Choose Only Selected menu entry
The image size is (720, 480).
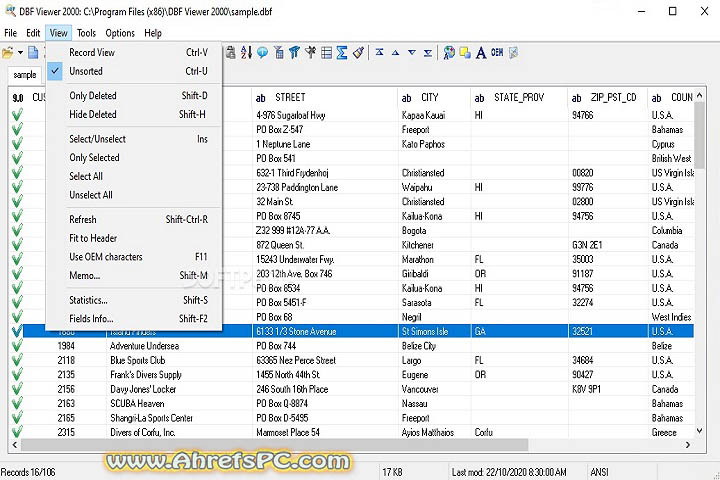[x=135, y=158]
